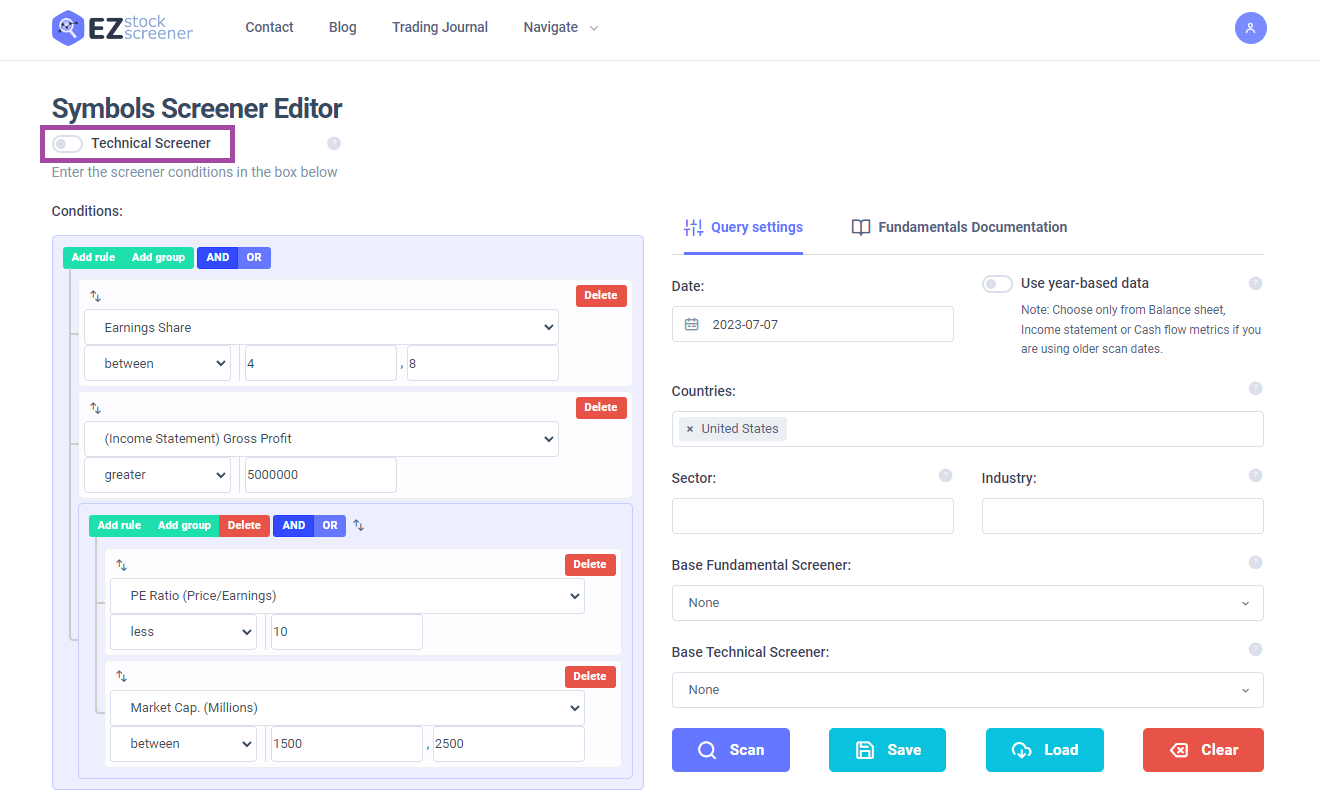The width and height of the screenshot is (1320, 805).
Task: Remove United States tag with x icon
Action: 690,429
